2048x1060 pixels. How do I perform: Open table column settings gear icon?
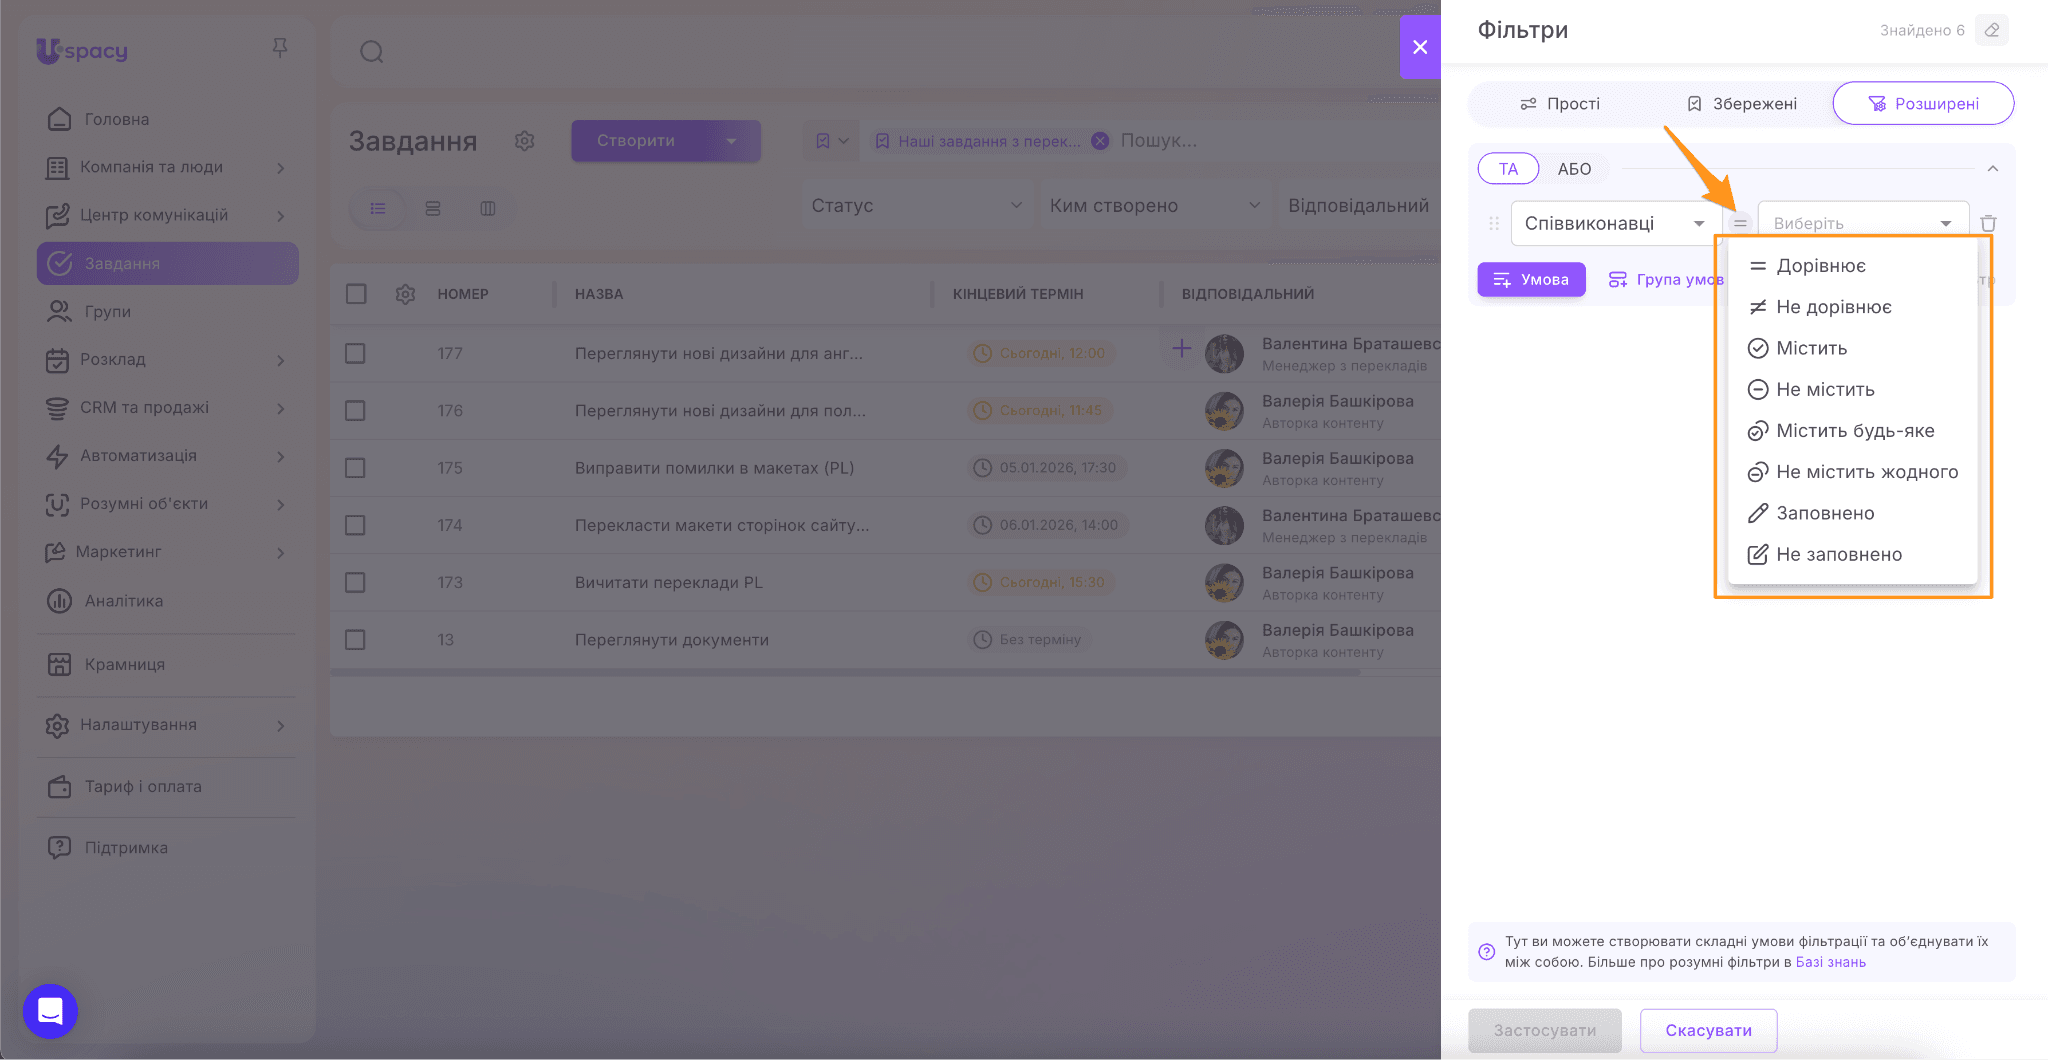pos(405,294)
